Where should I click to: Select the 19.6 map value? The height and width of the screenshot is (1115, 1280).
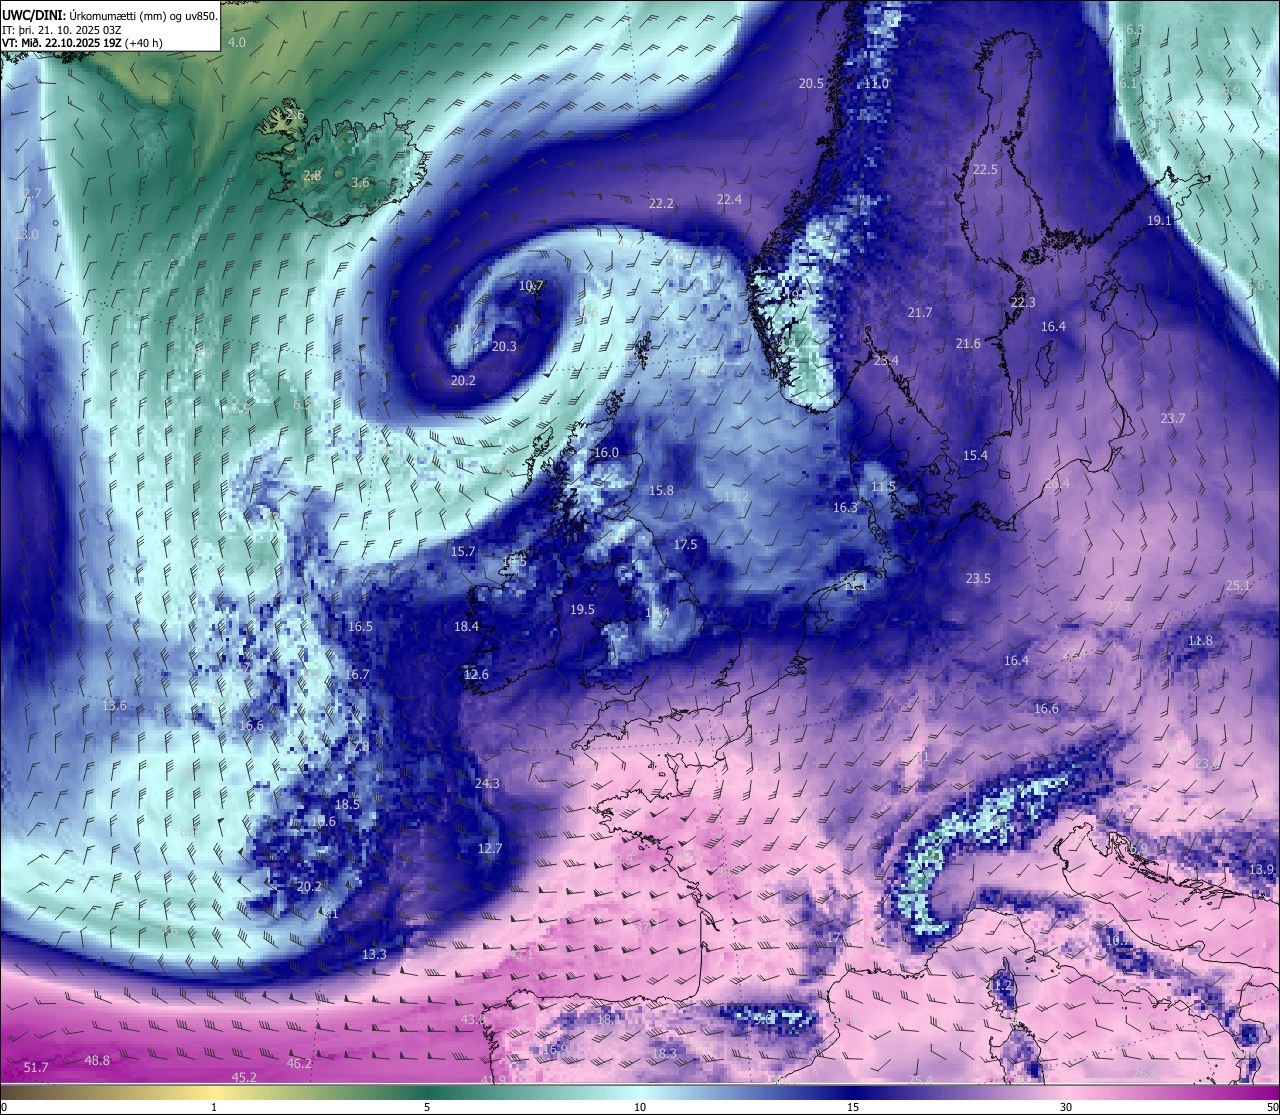click(323, 822)
